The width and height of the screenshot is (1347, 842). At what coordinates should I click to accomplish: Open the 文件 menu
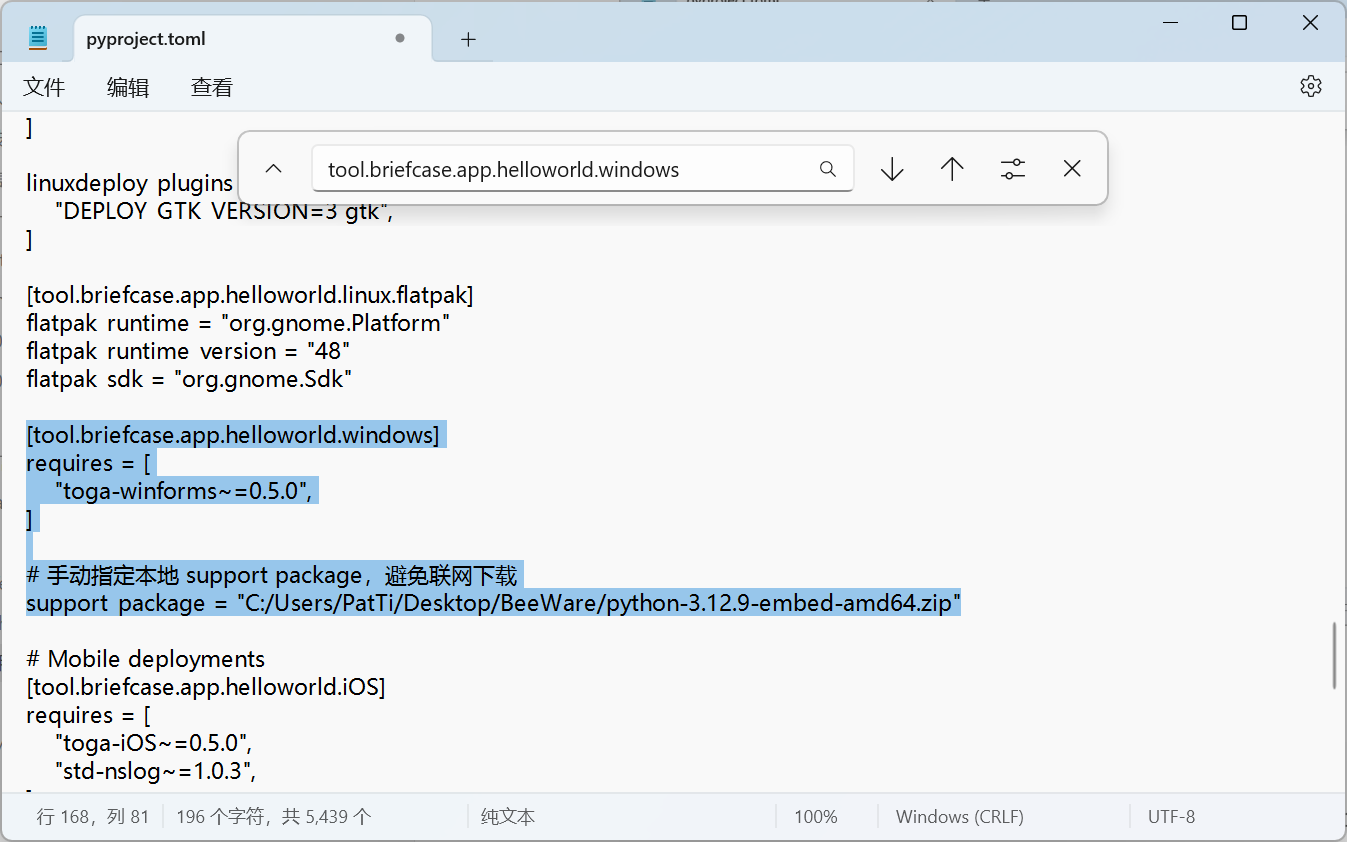[44, 87]
